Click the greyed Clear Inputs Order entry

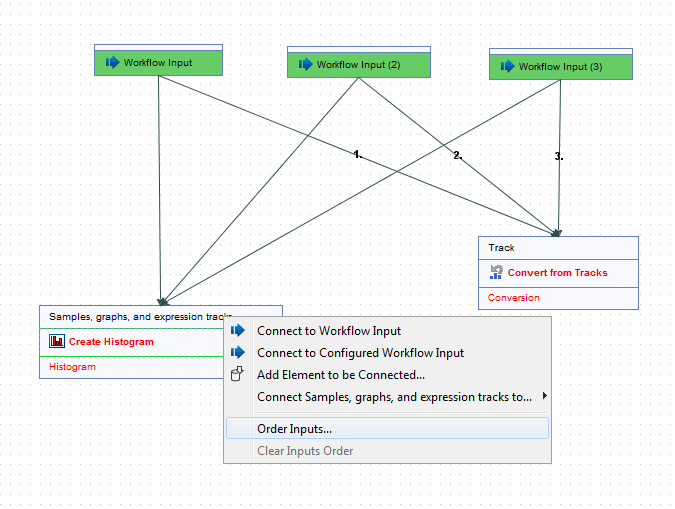pyautogui.click(x=387, y=450)
